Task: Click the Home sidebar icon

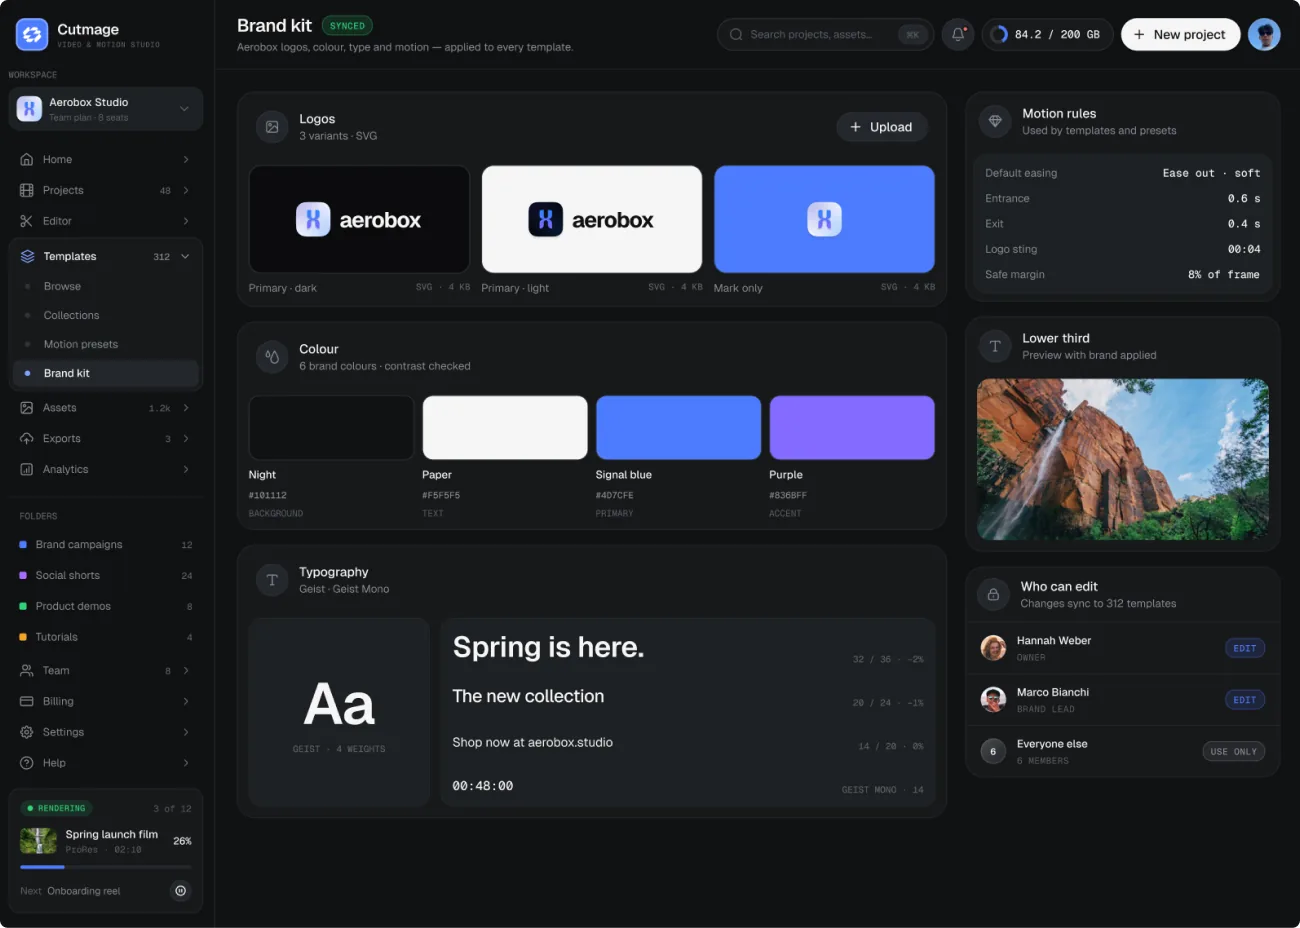Action: point(27,159)
